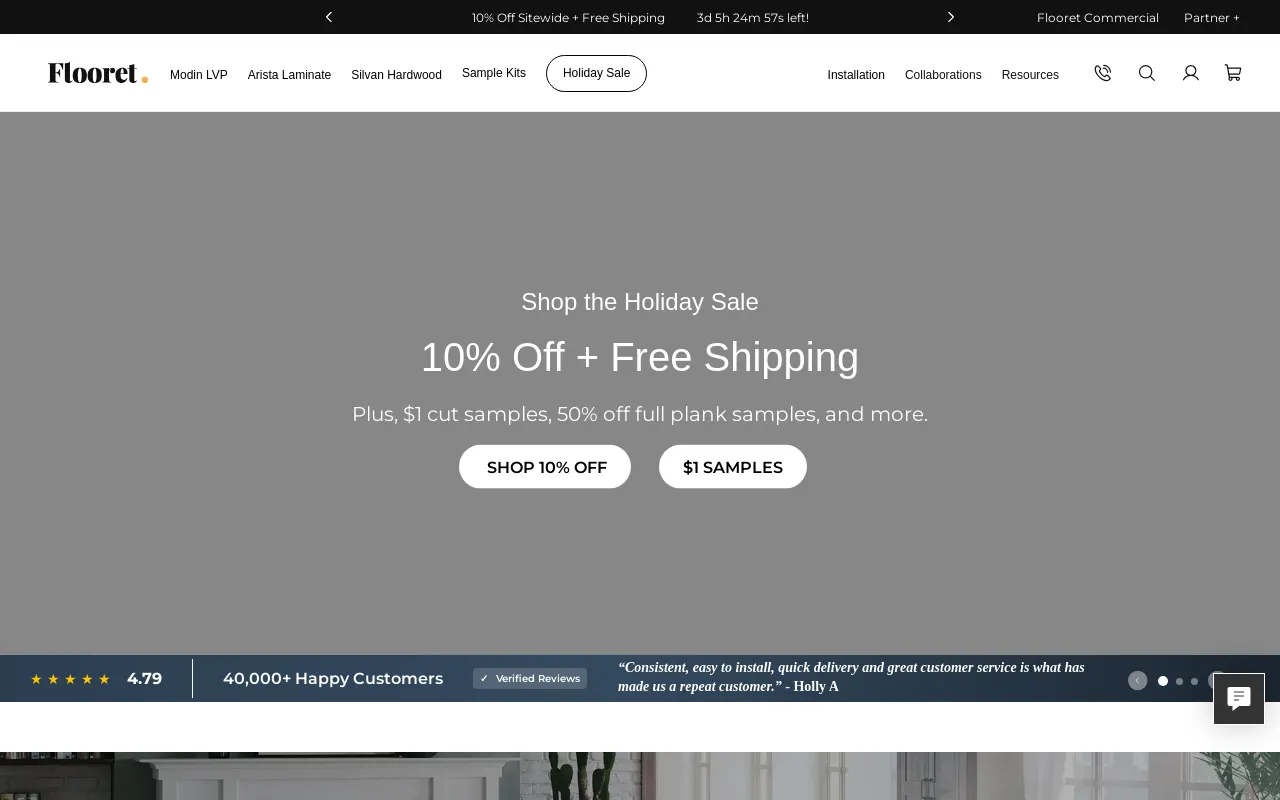The height and width of the screenshot is (800, 1280).
Task: Go to Flooret logo homepage
Action: 98,73
